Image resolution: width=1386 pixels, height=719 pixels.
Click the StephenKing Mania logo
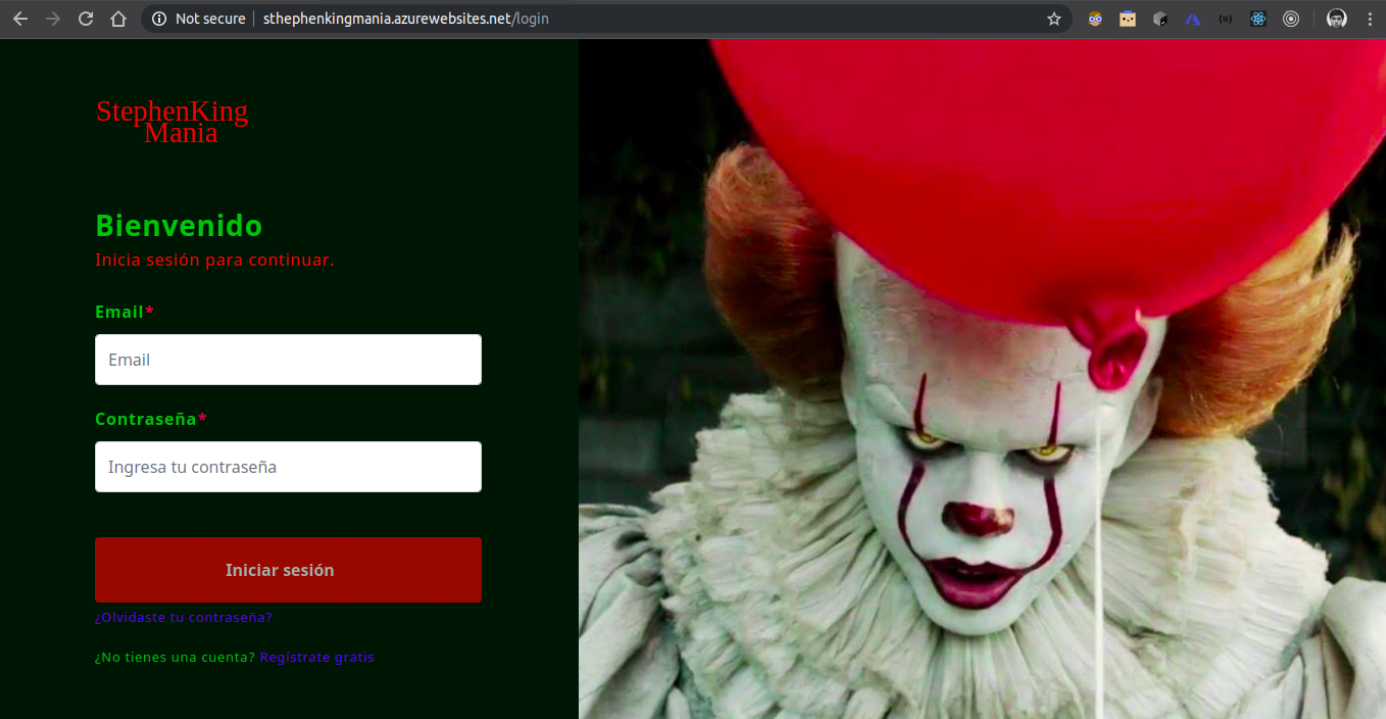coord(172,121)
